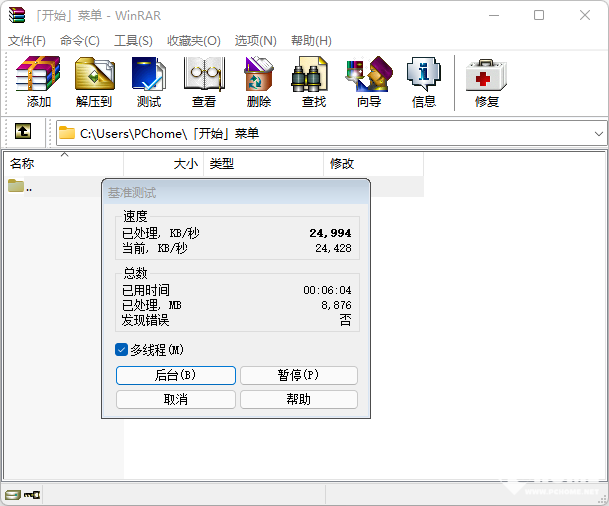Click the 基准测试 dialog title bar
This screenshot has height=506, width=609.
(236, 192)
